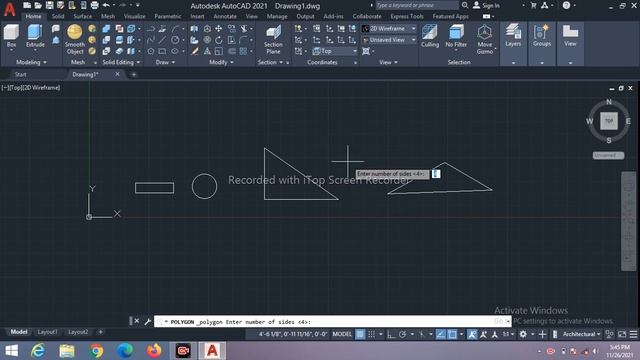The height and width of the screenshot is (360, 640).
Task: Click the search magnifier icon
Action: pyautogui.click(x=465, y=5)
